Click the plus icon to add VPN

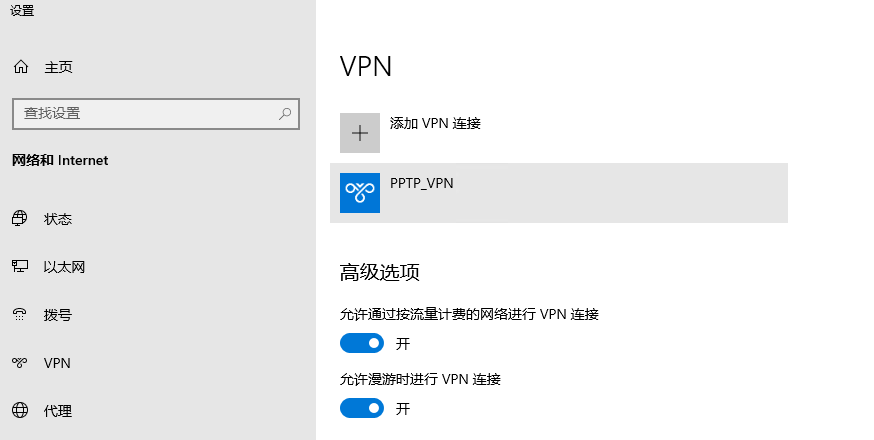pos(360,133)
